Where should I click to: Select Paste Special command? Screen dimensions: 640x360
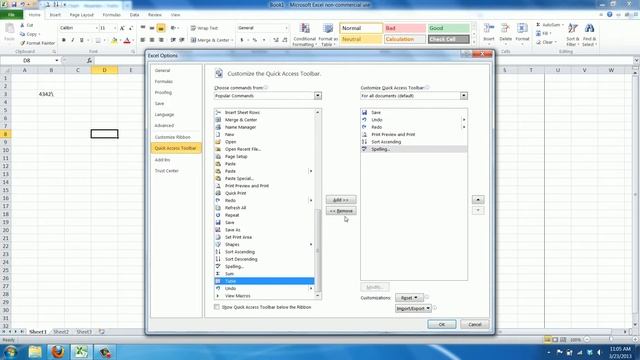264,178
